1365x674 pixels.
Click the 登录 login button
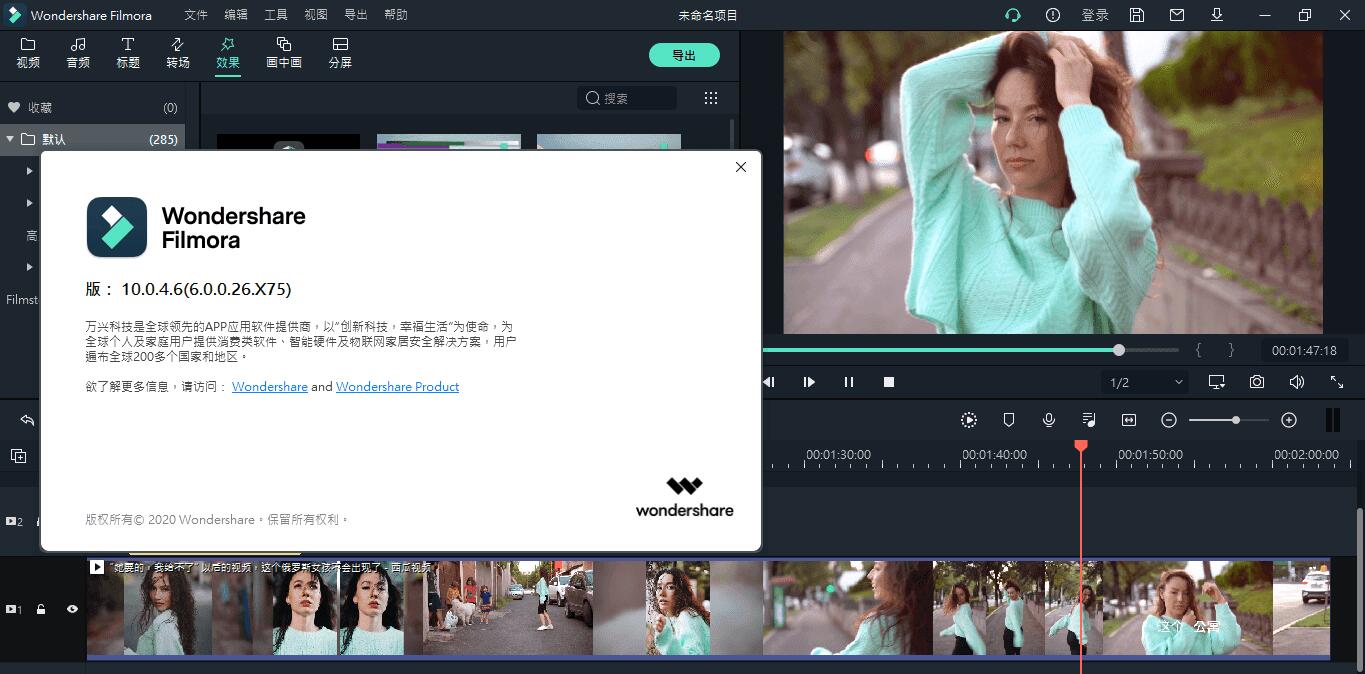tap(1095, 15)
